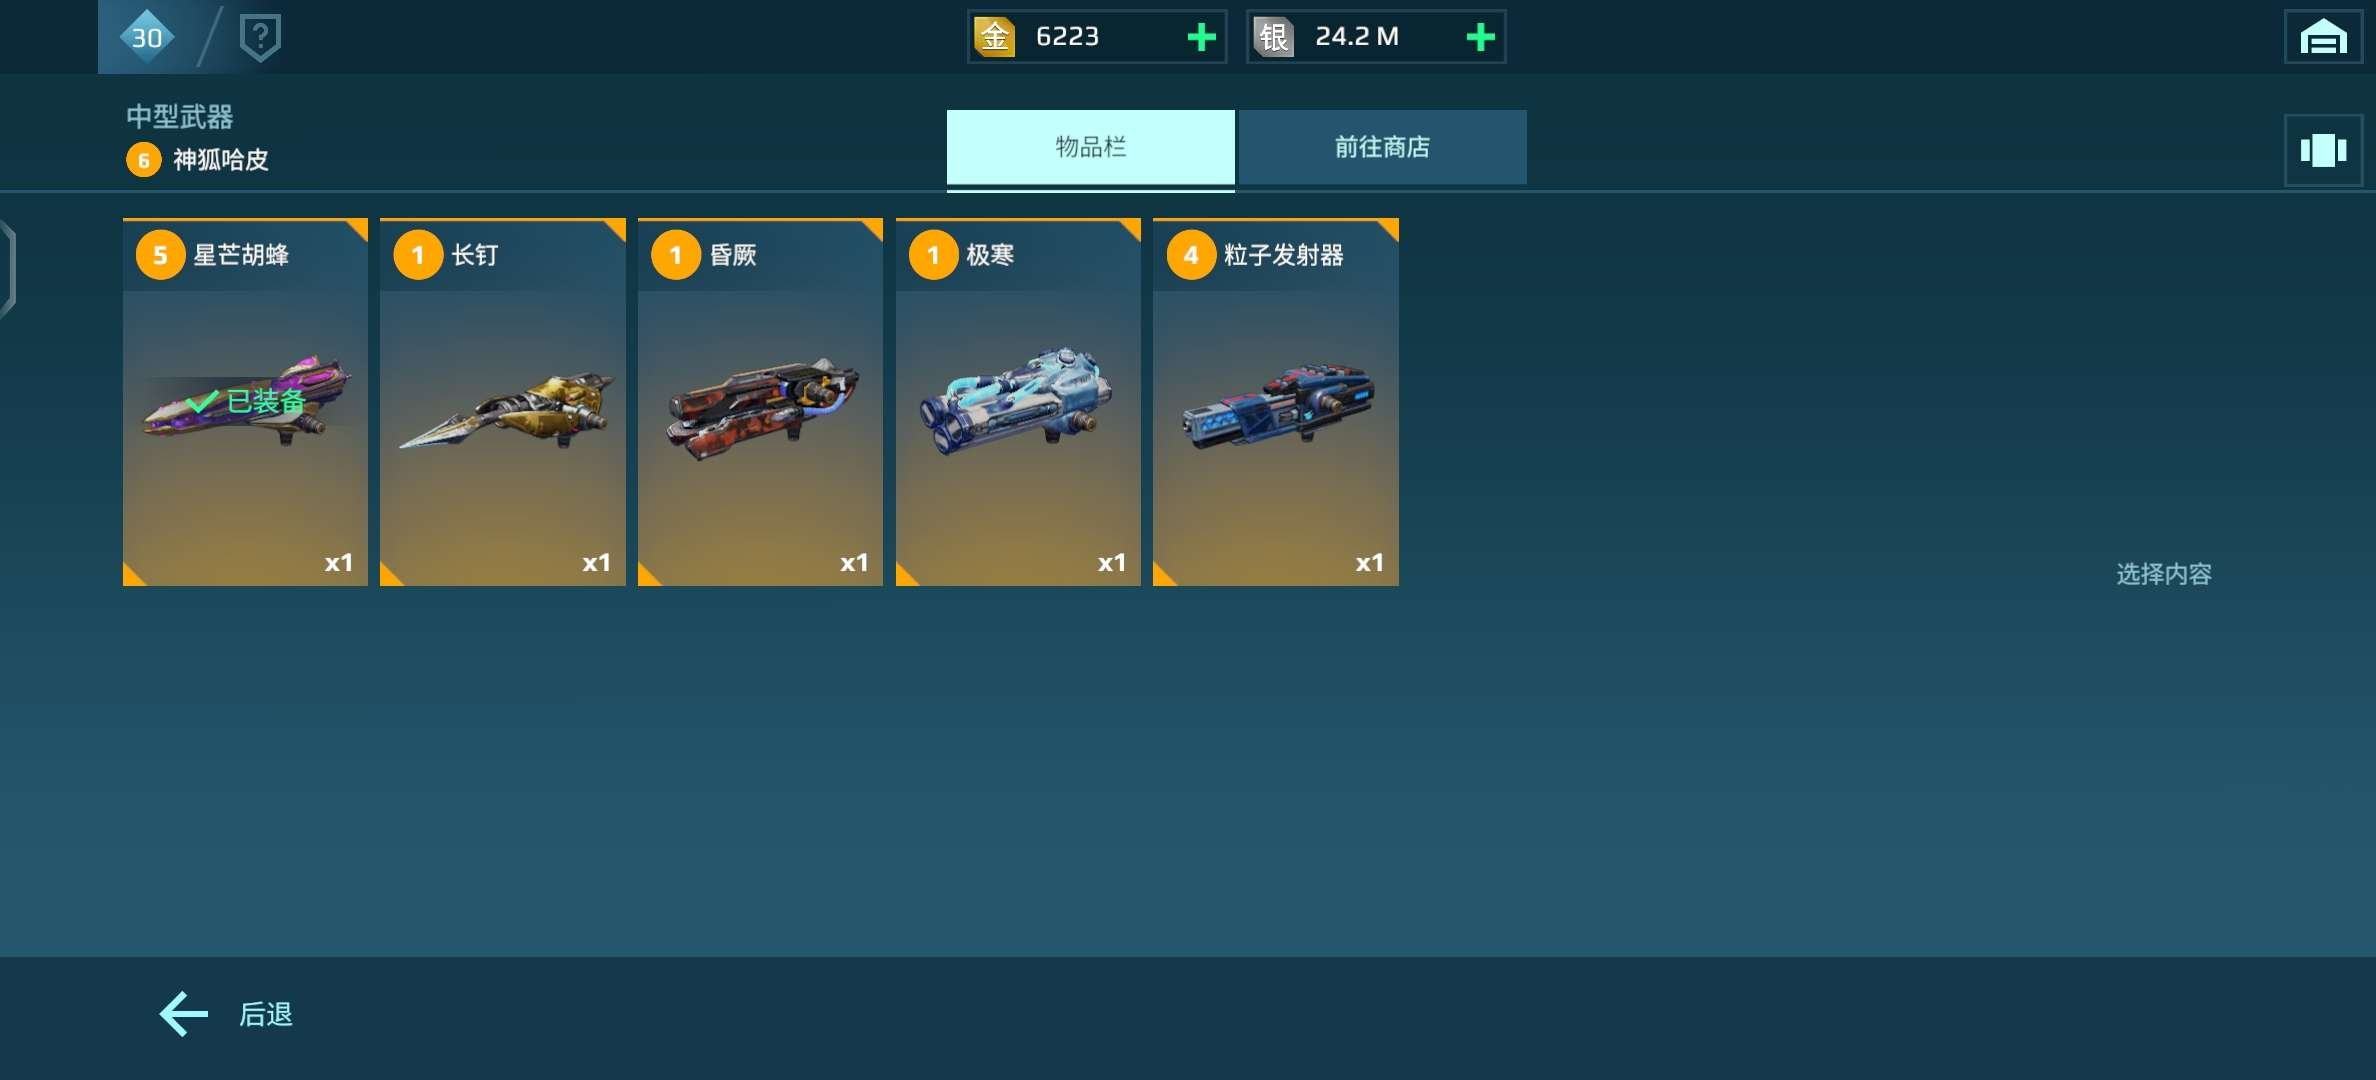Image resolution: width=2376 pixels, height=1080 pixels.
Task: Click the back arrow icon
Action: pos(183,1014)
